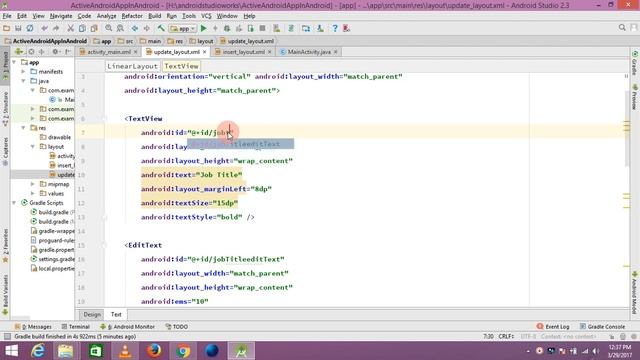Click the Save All toolbar icon
The width and height of the screenshot is (640, 360).
(x=18, y=28)
